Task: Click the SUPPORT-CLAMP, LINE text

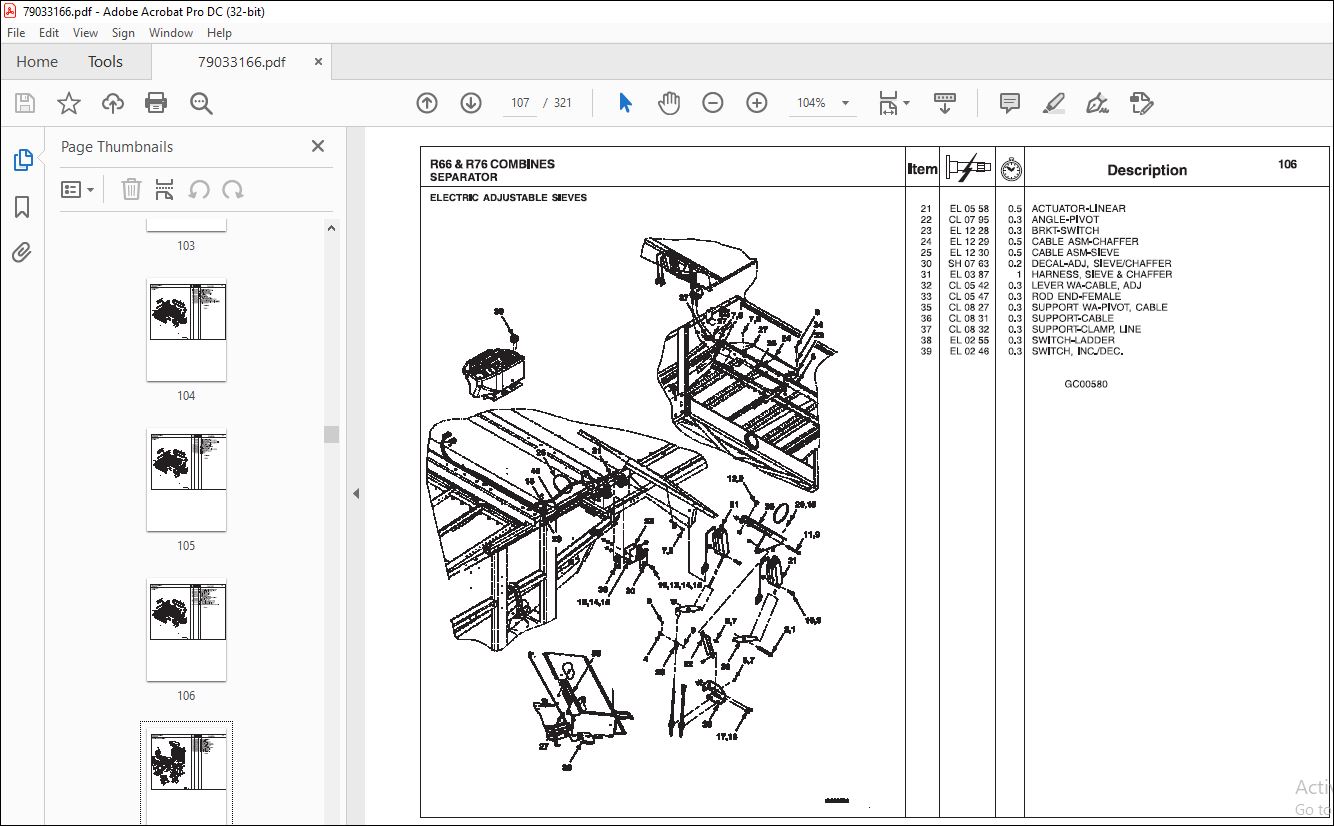Action: pos(1086,329)
